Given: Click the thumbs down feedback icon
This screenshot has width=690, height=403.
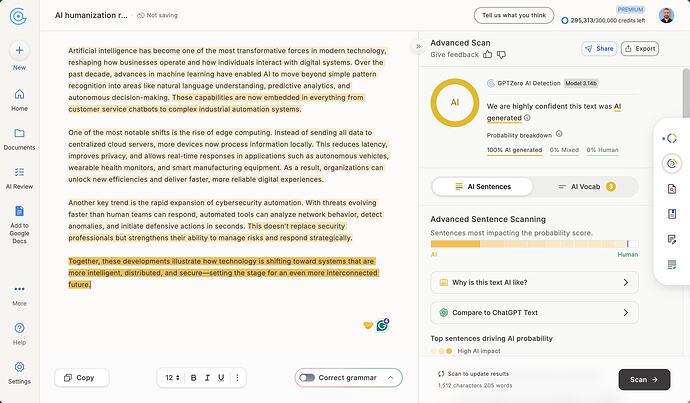Looking at the screenshot, I should tap(501, 55).
